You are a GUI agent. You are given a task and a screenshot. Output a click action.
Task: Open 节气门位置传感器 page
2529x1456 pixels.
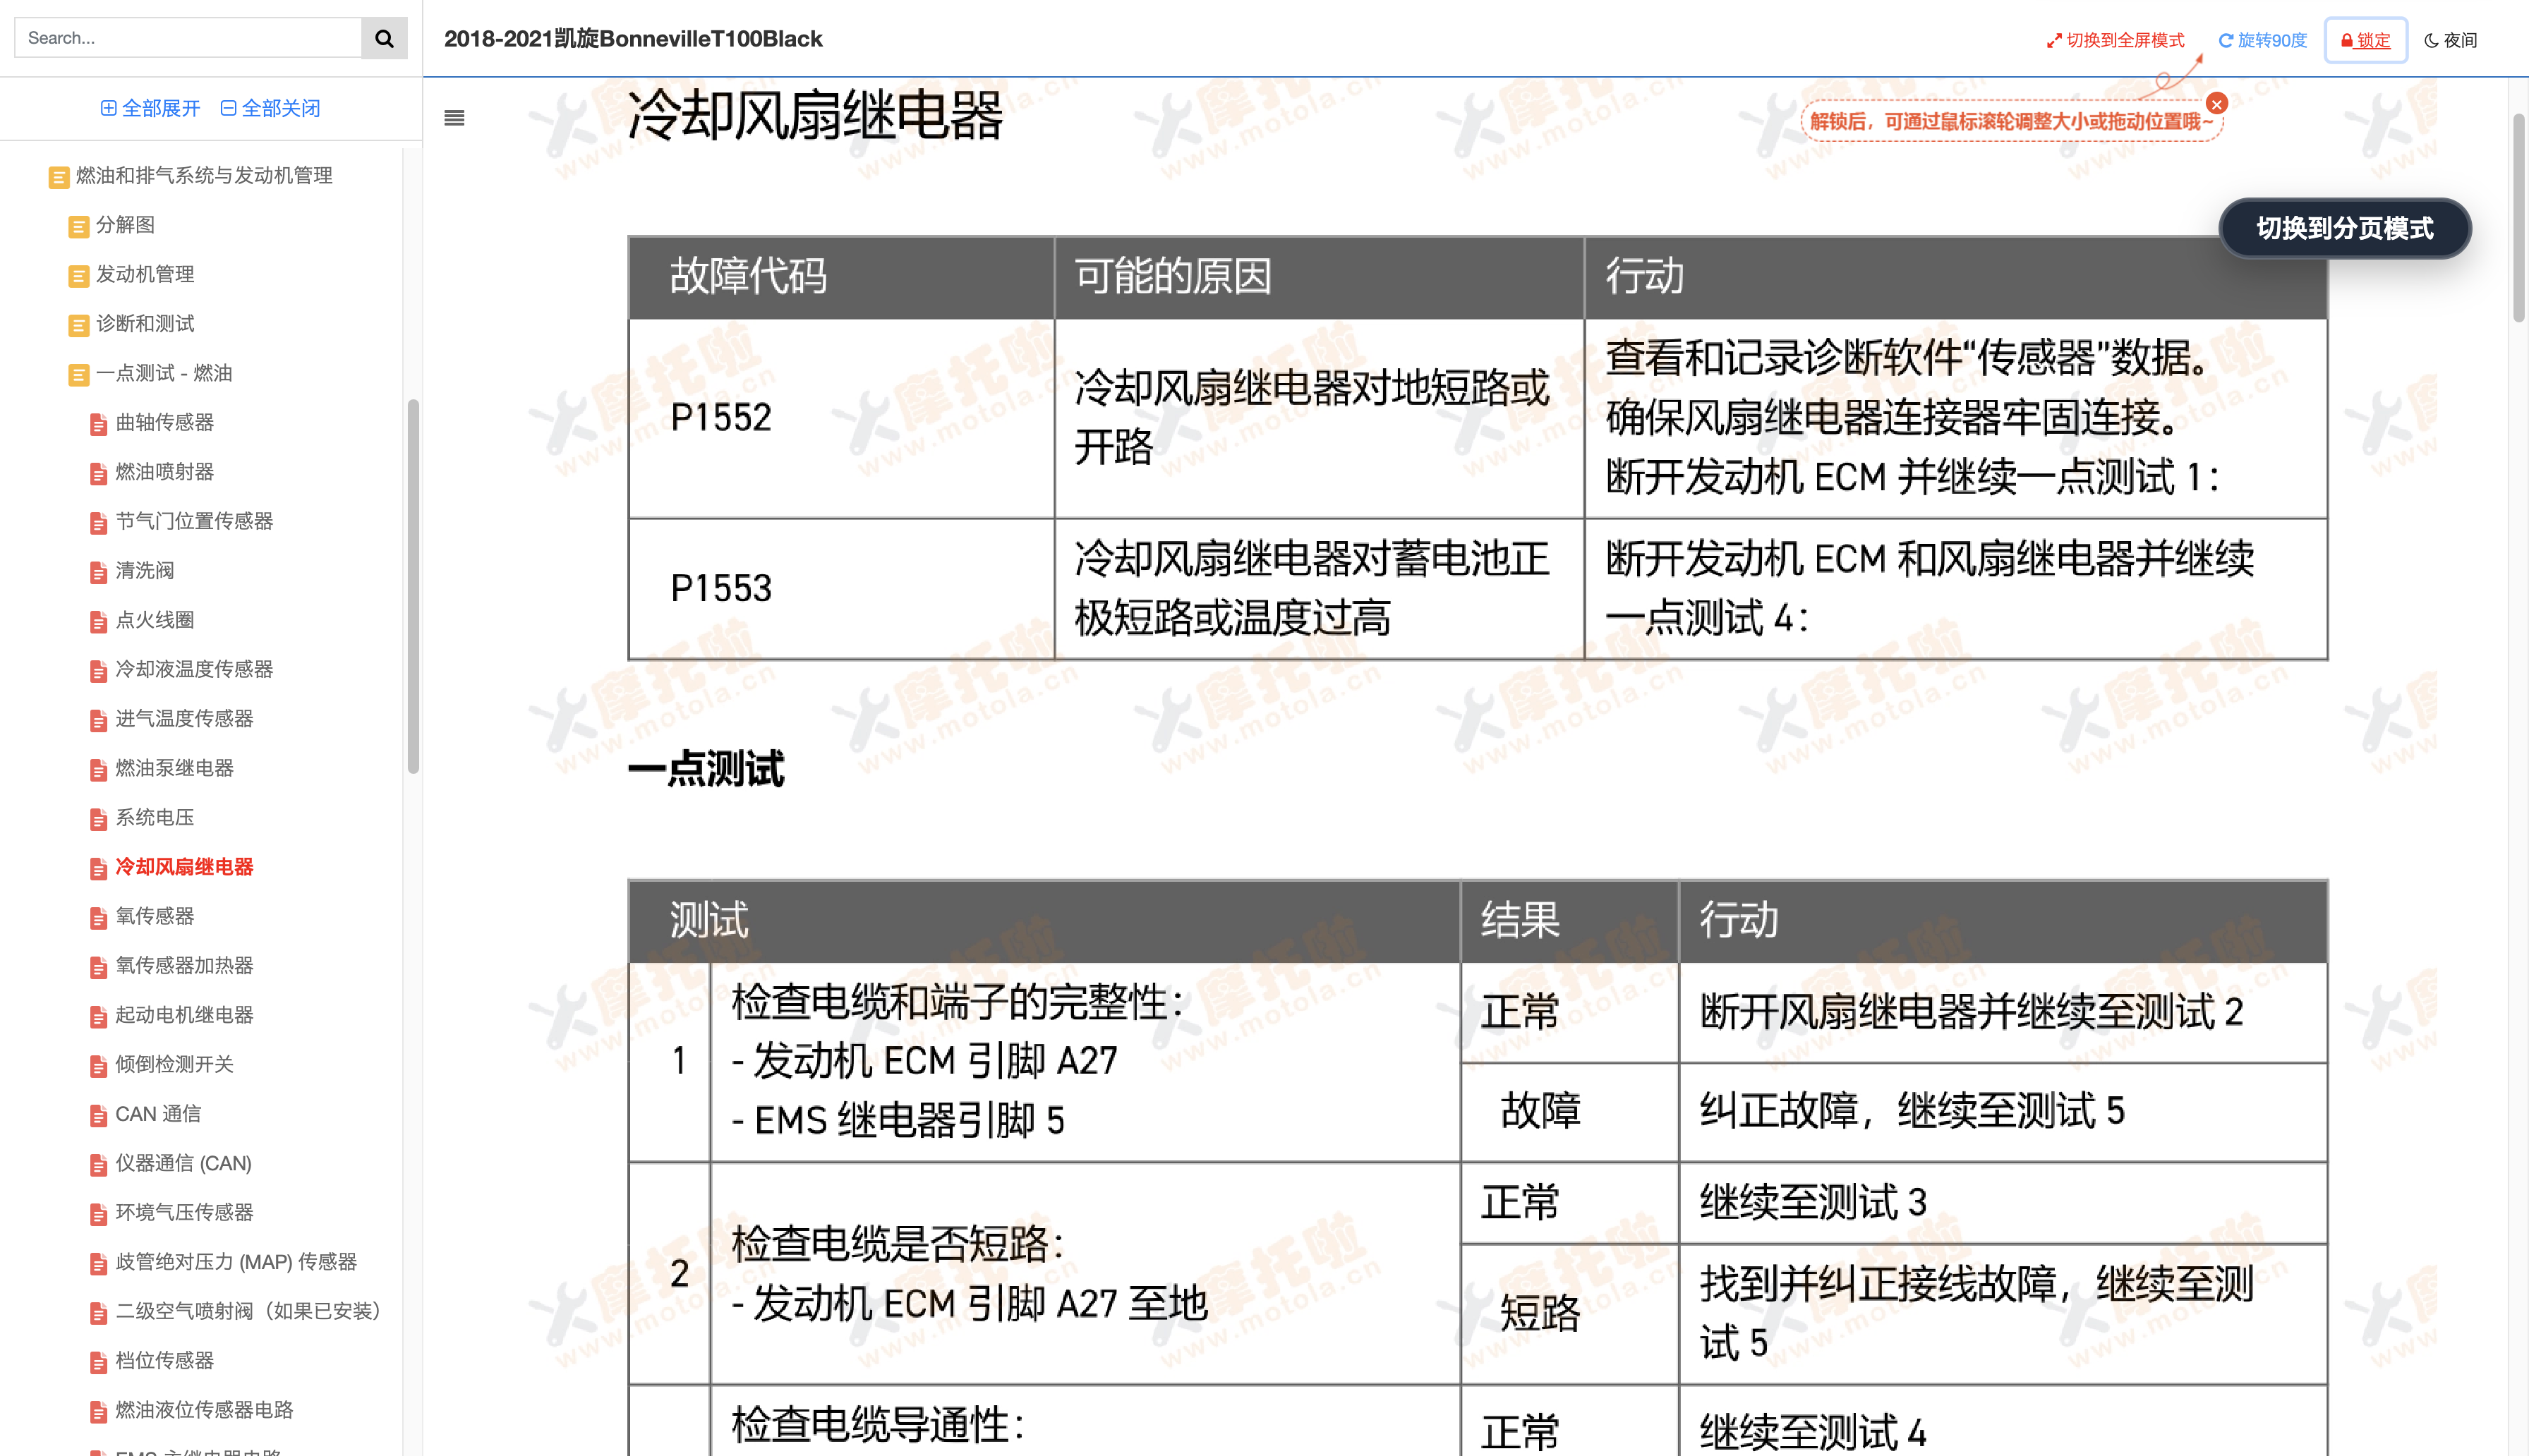181,521
